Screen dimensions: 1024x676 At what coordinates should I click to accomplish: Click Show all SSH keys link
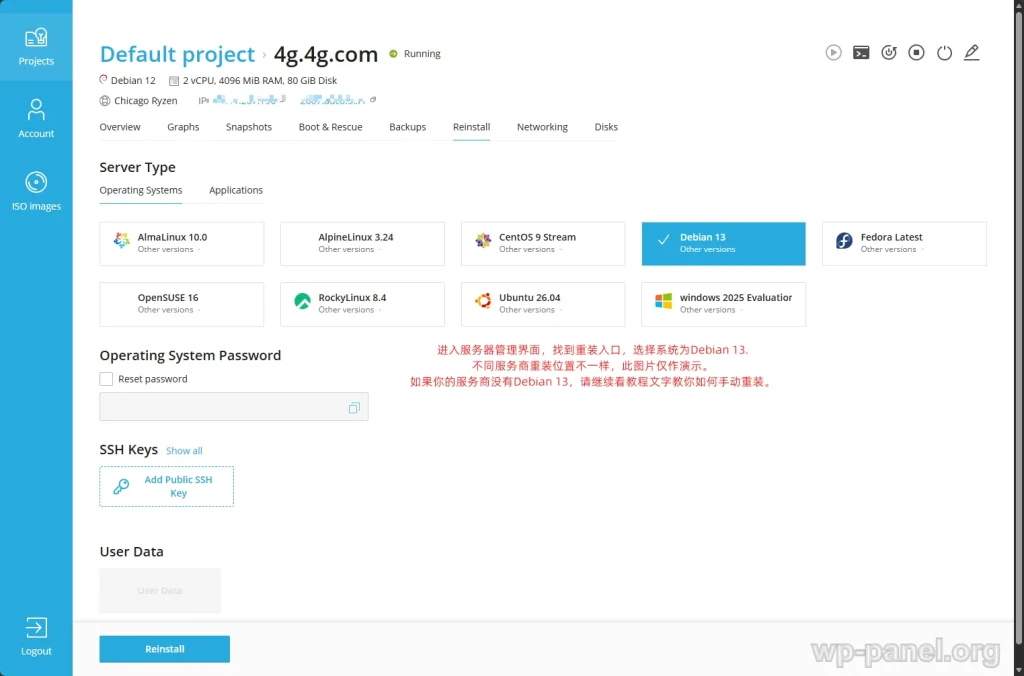click(x=184, y=451)
